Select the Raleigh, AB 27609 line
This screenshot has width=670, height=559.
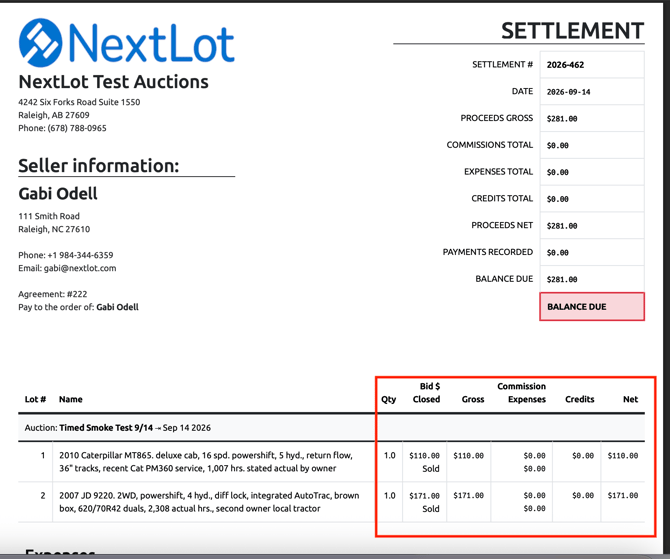[54, 115]
